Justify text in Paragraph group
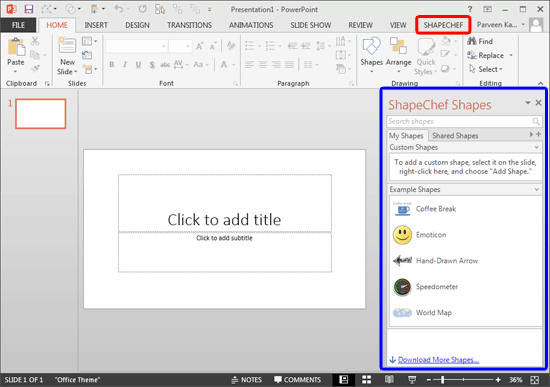This screenshot has width=550, height=387. [x=289, y=65]
